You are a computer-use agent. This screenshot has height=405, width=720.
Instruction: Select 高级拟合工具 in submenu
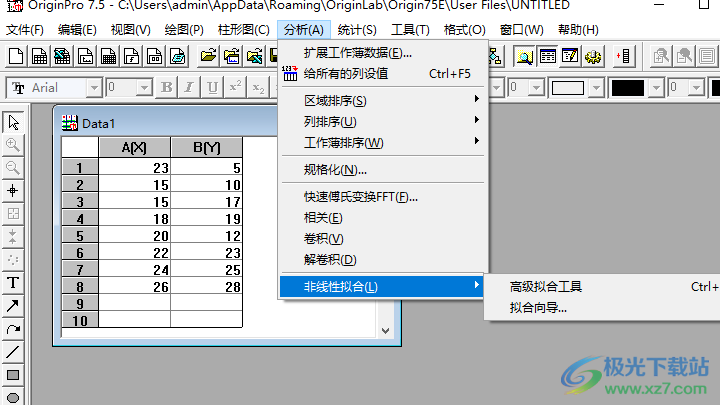click(x=602, y=287)
